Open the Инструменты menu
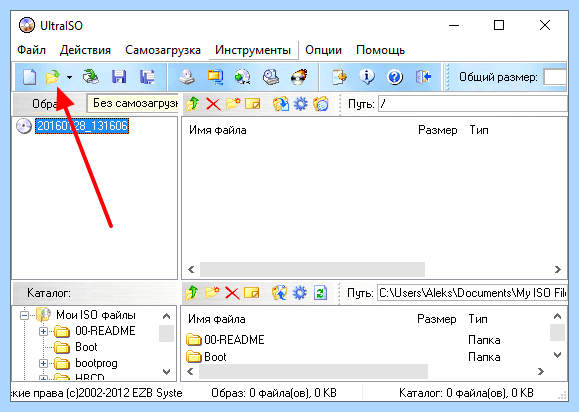Viewport: 579px width, 412px height. tap(253, 50)
